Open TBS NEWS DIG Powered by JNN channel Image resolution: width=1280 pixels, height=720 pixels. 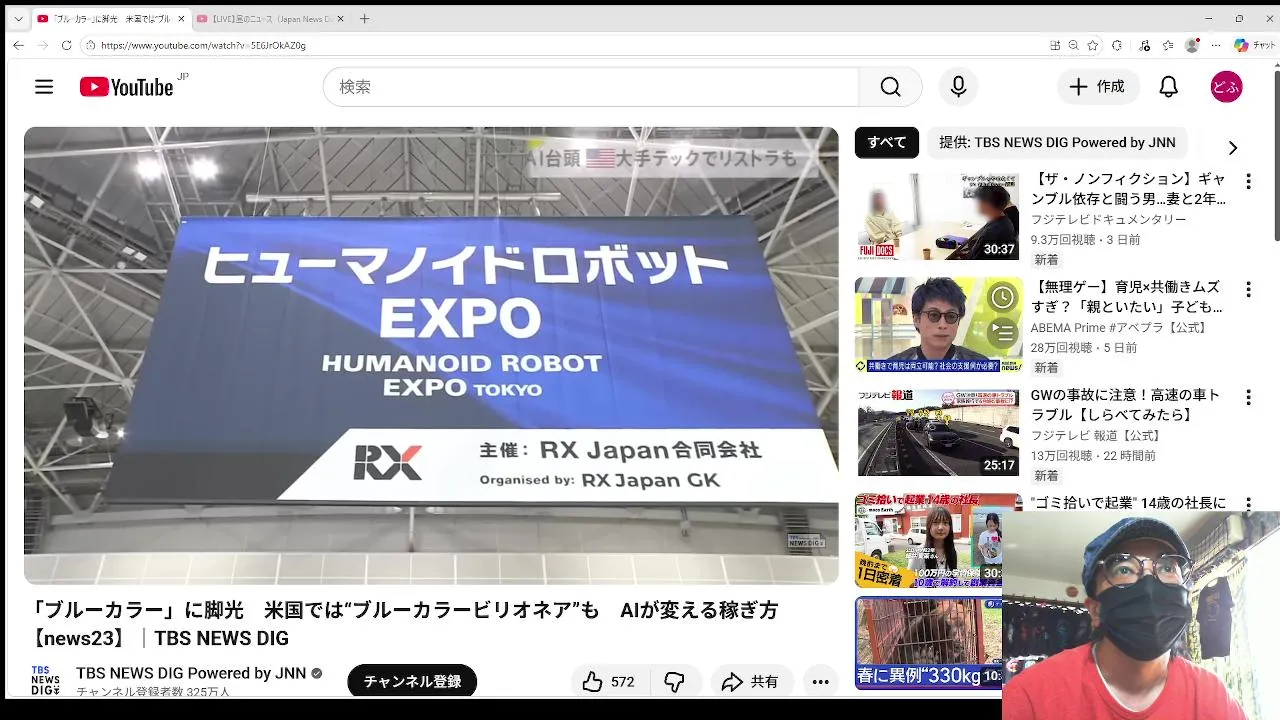[191, 673]
